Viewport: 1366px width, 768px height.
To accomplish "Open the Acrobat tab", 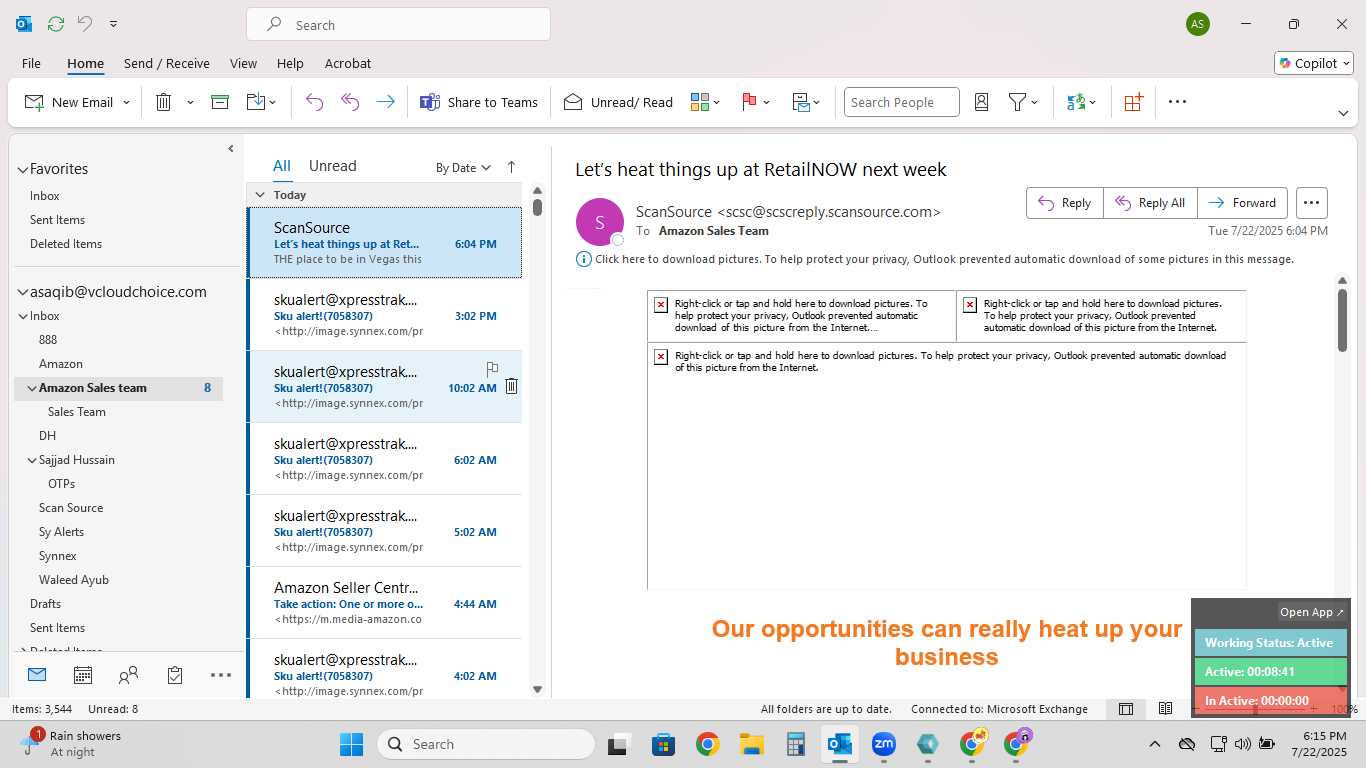I will pyautogui.click(x=348, y=63).
